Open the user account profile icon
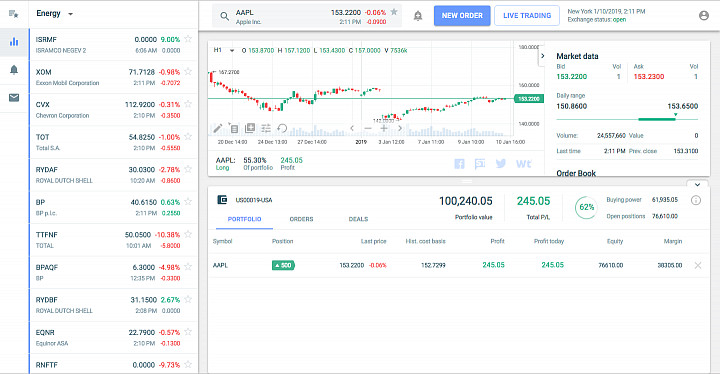Screen dimensions: 720x374 pyautogui.click(x=703, y=16)
